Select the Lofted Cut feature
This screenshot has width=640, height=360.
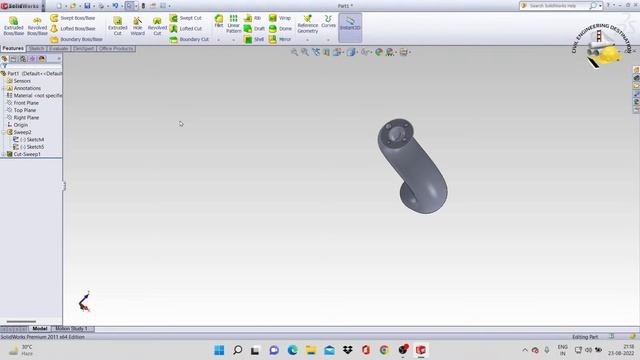[186, 29]
